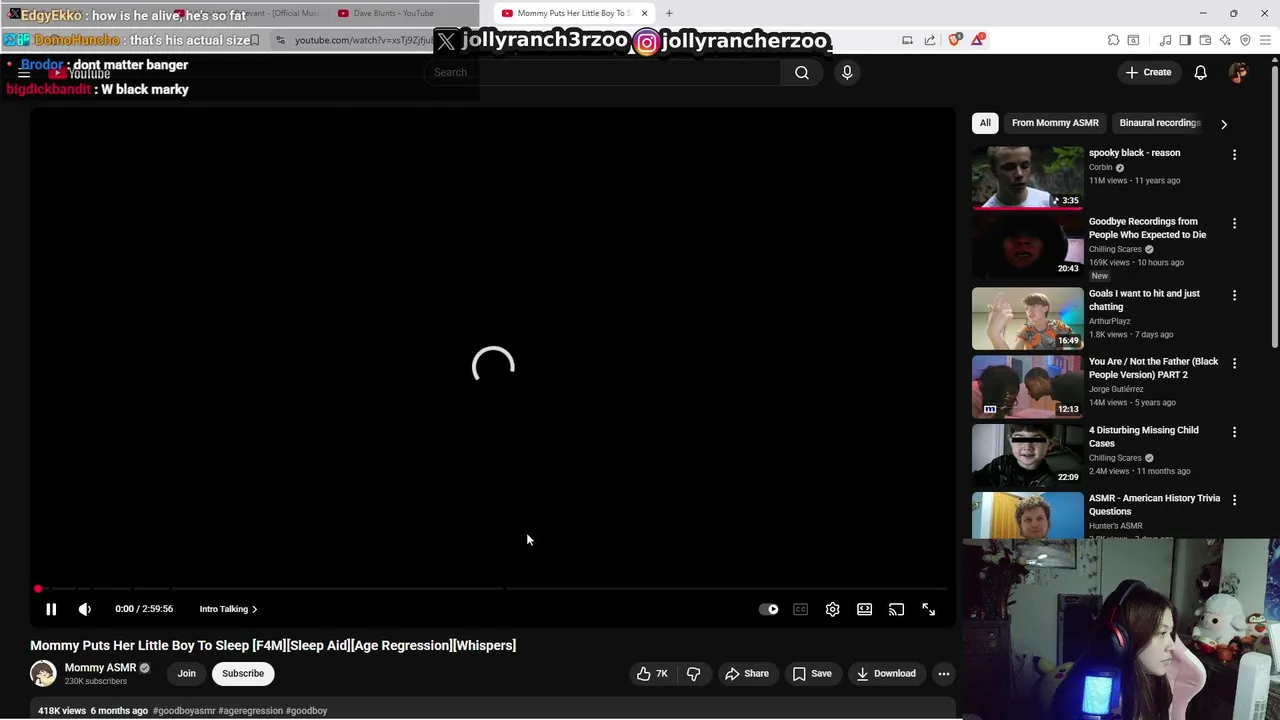Close the Mommy Puts Her Little Boy tab
The height and width of the screenshot is (720, 1280).
click(644, 13)
